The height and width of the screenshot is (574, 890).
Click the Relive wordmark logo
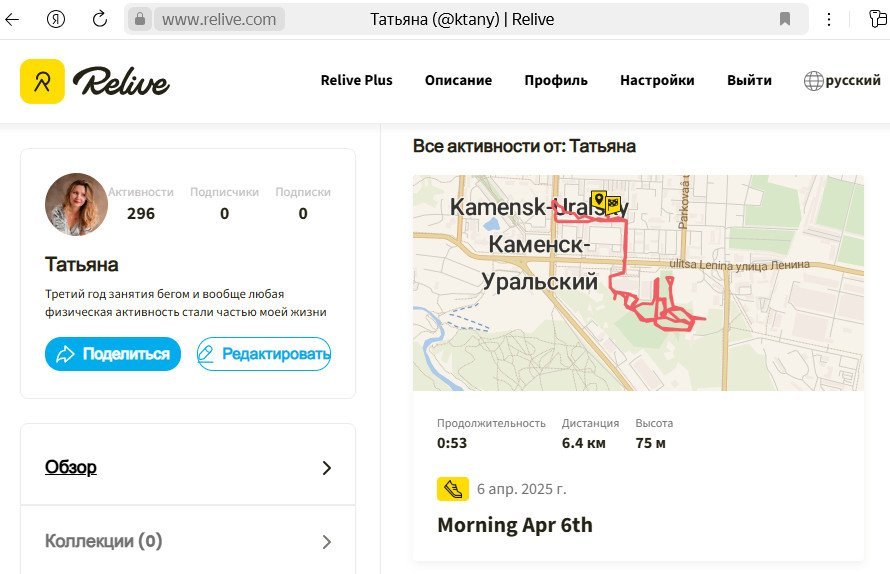tap(121, 81)
